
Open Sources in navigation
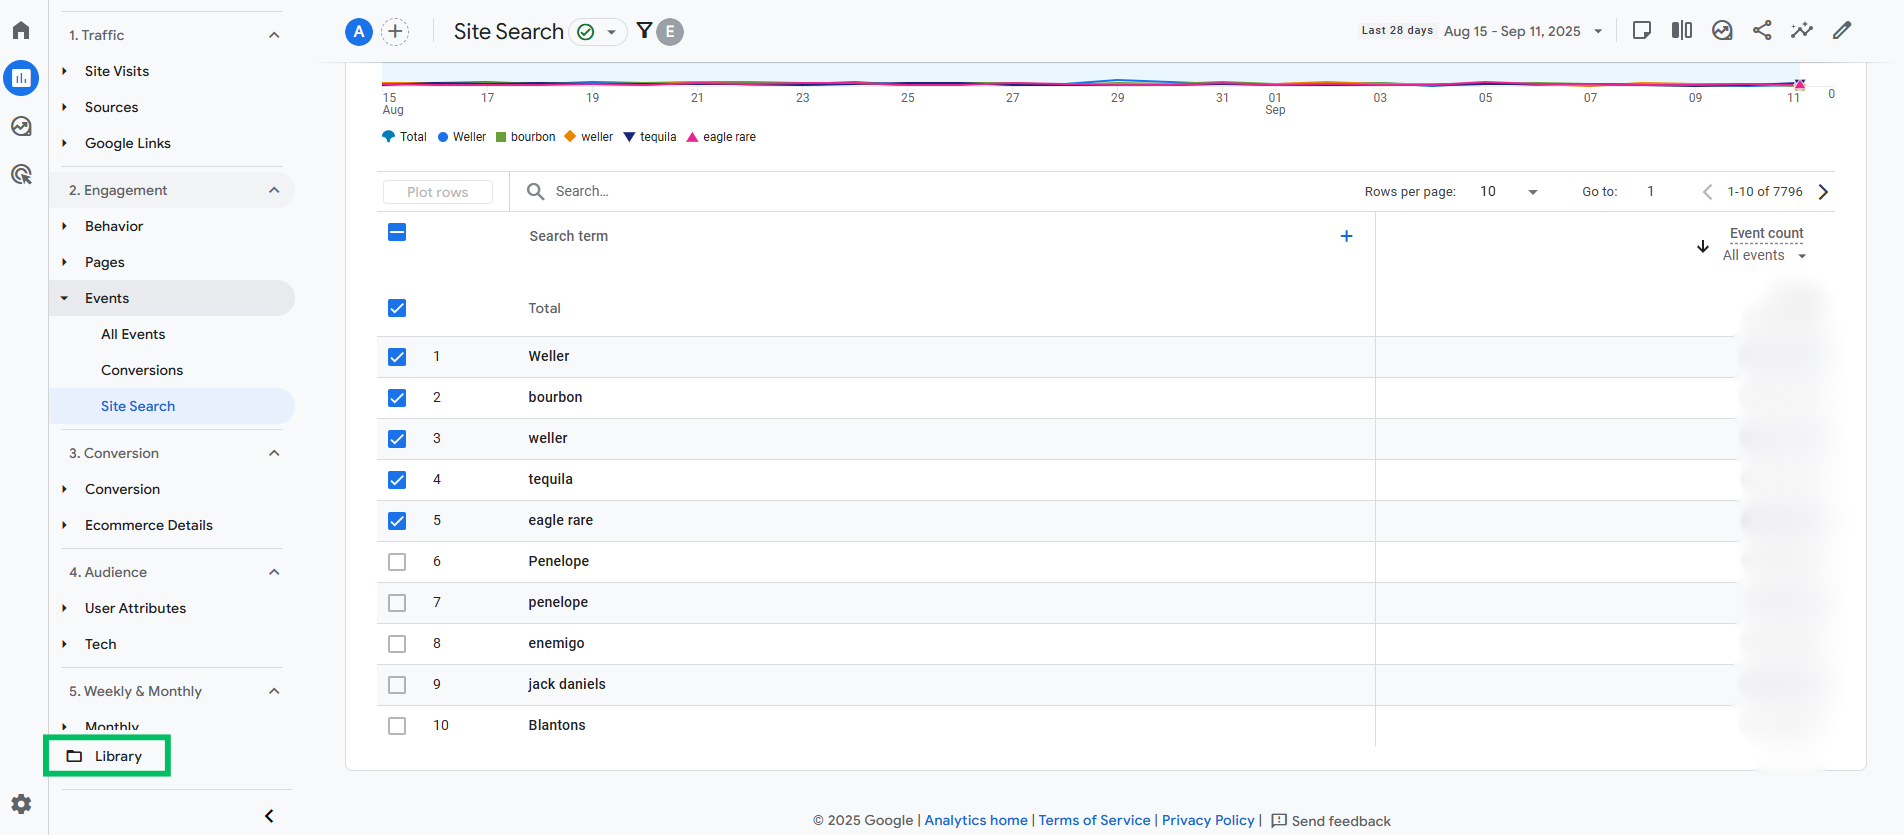coord(111,107)
